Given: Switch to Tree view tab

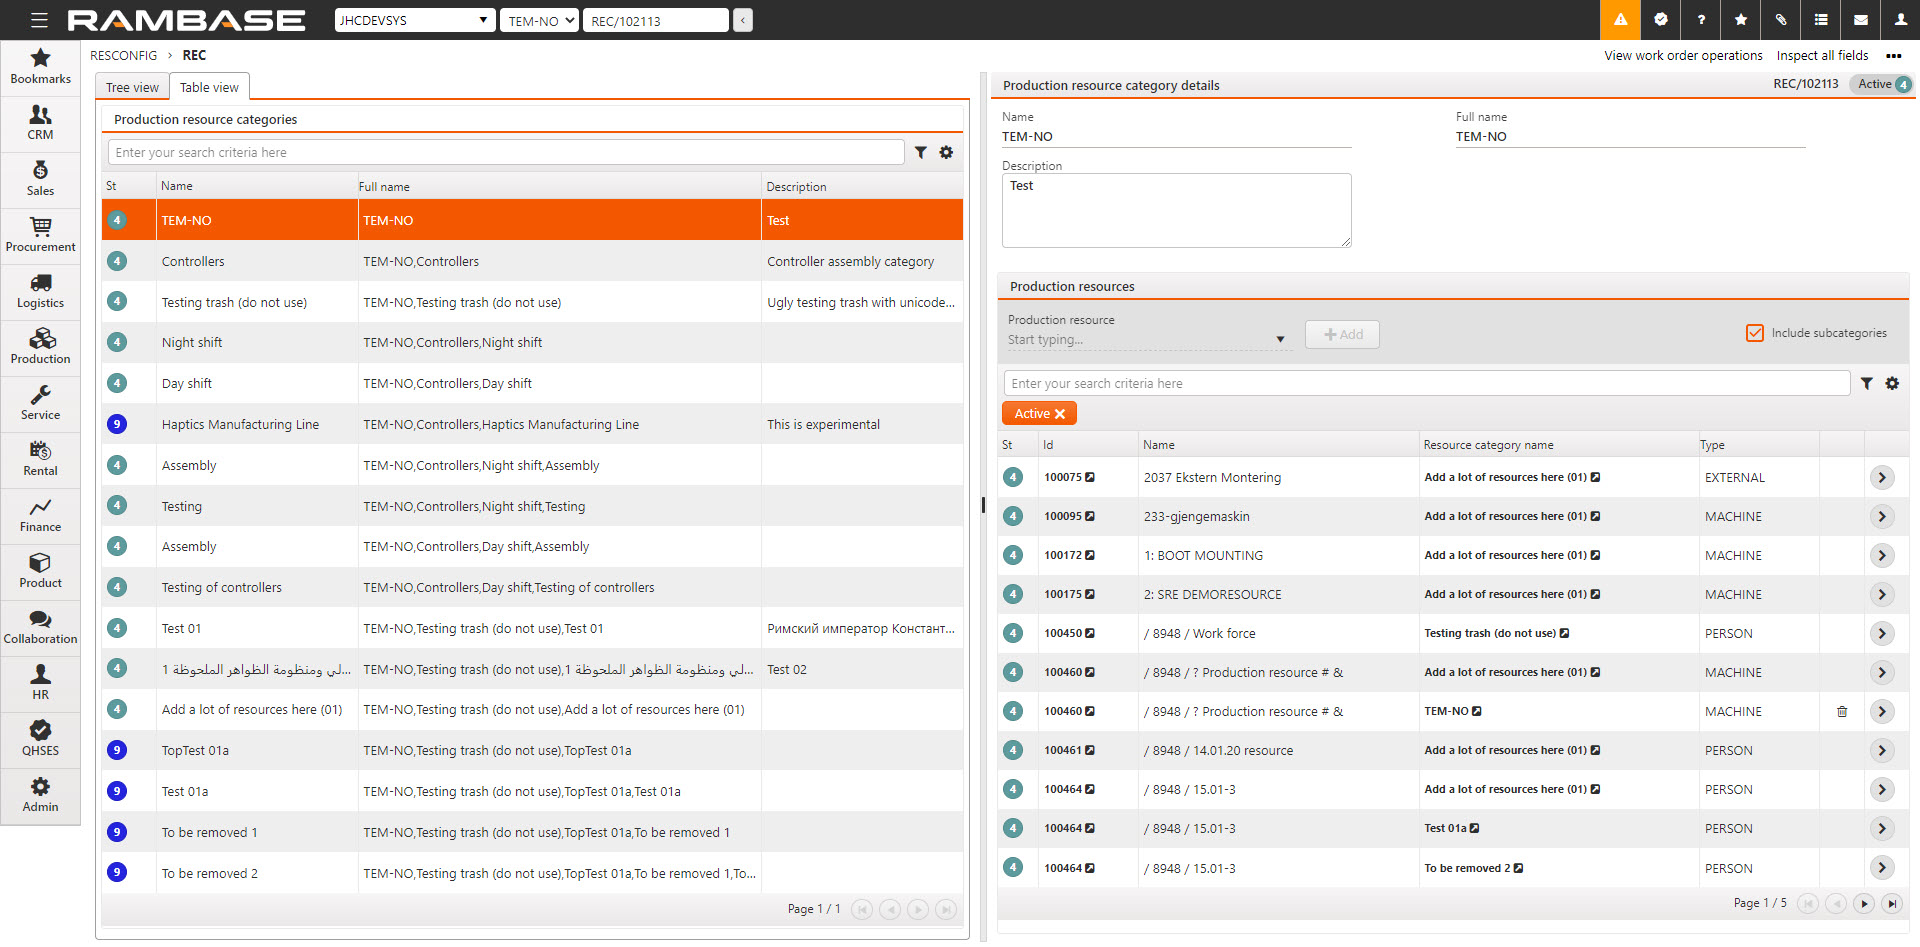Looking at the screenshot, I should click(132, 87).
